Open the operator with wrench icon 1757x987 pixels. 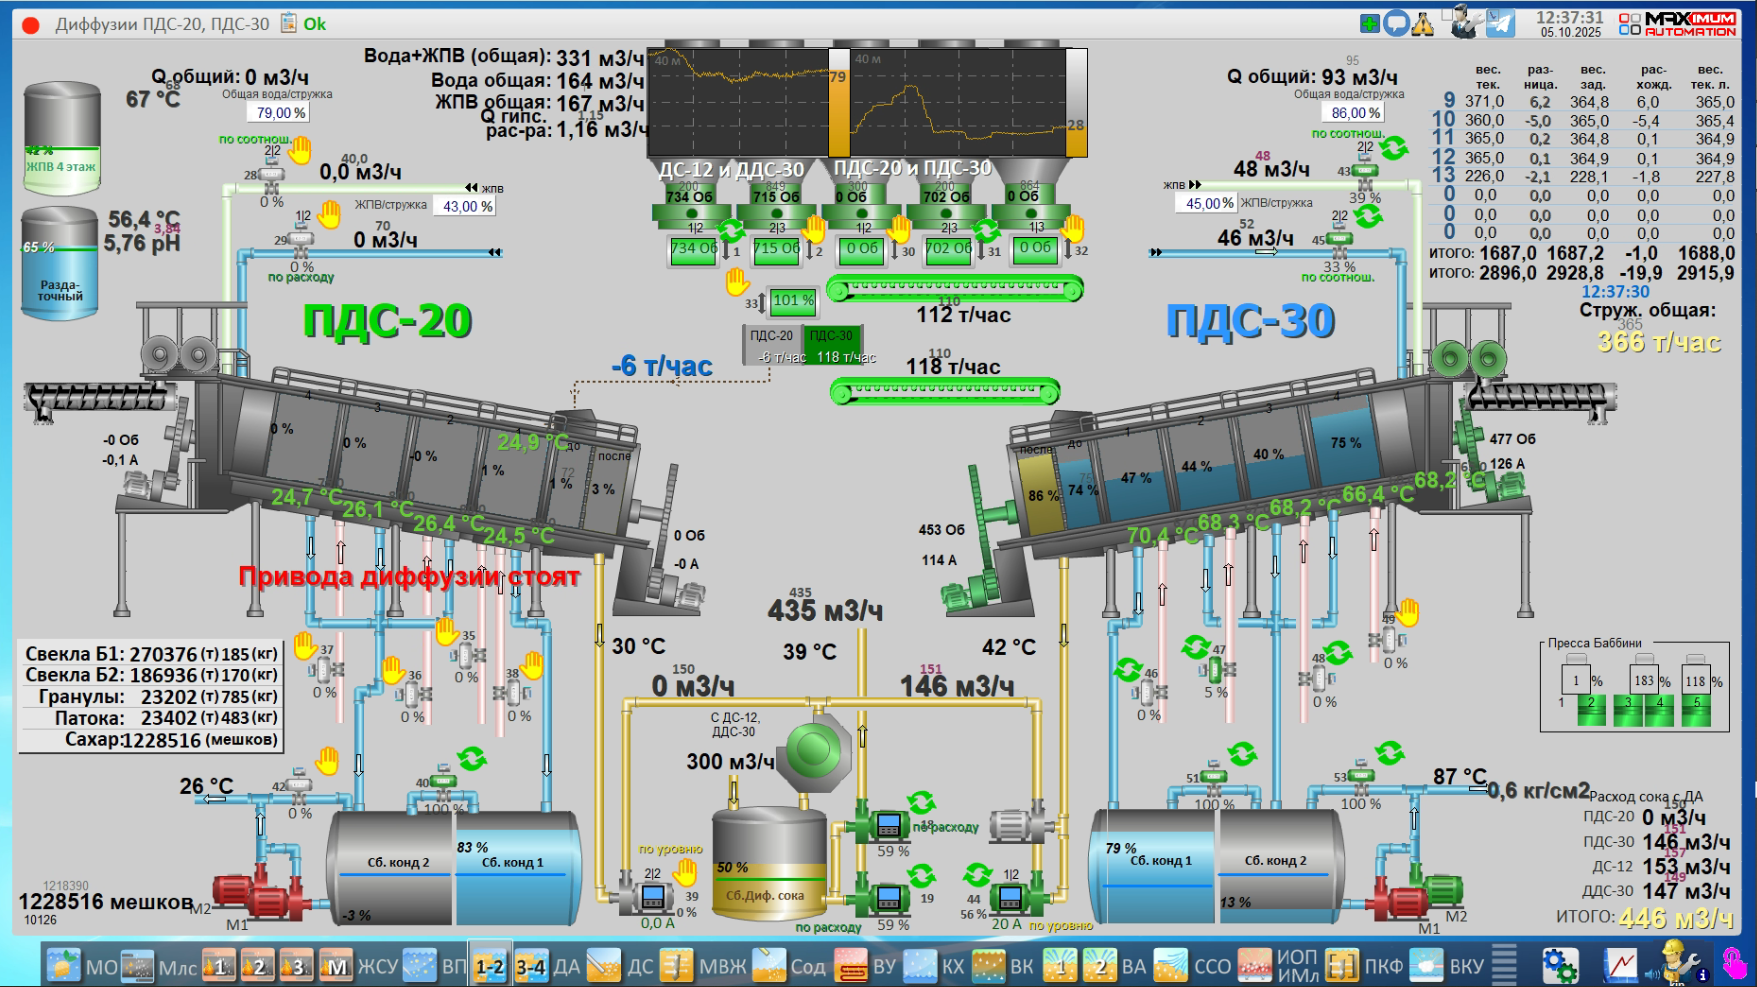tap(1465, 22)
